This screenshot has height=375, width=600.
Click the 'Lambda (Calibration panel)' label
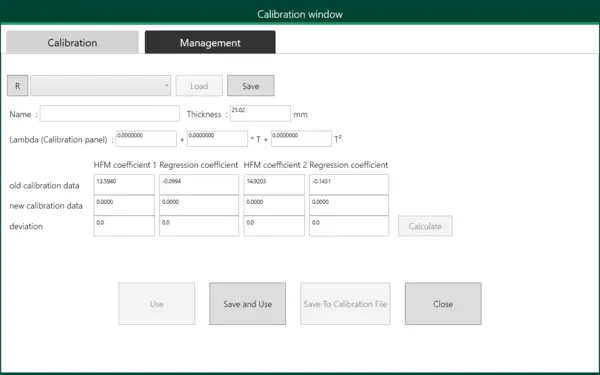[58, 140]
